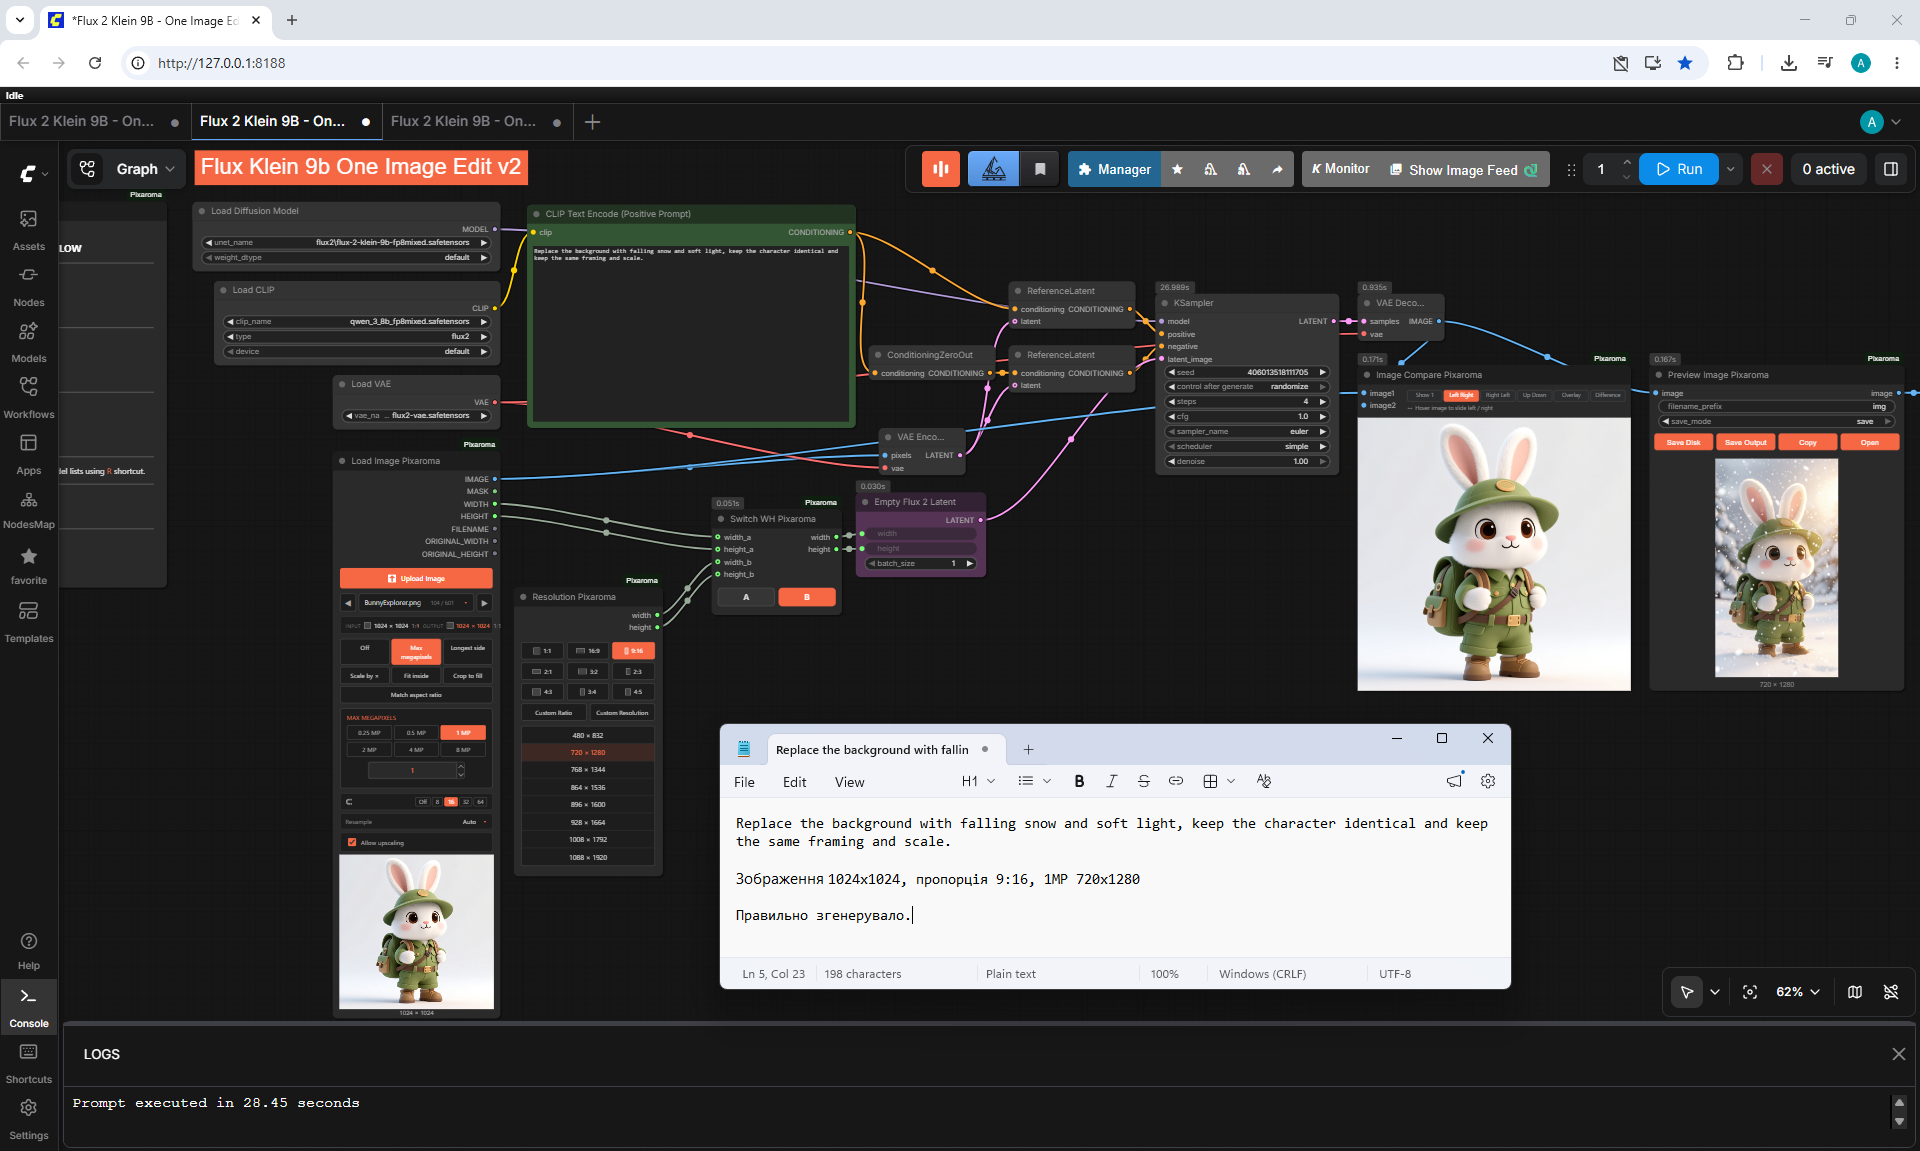Switch to the third Flux 2 Klein workflow tab
Viewport: 1920px width, 1151px height.
point(476,122)
